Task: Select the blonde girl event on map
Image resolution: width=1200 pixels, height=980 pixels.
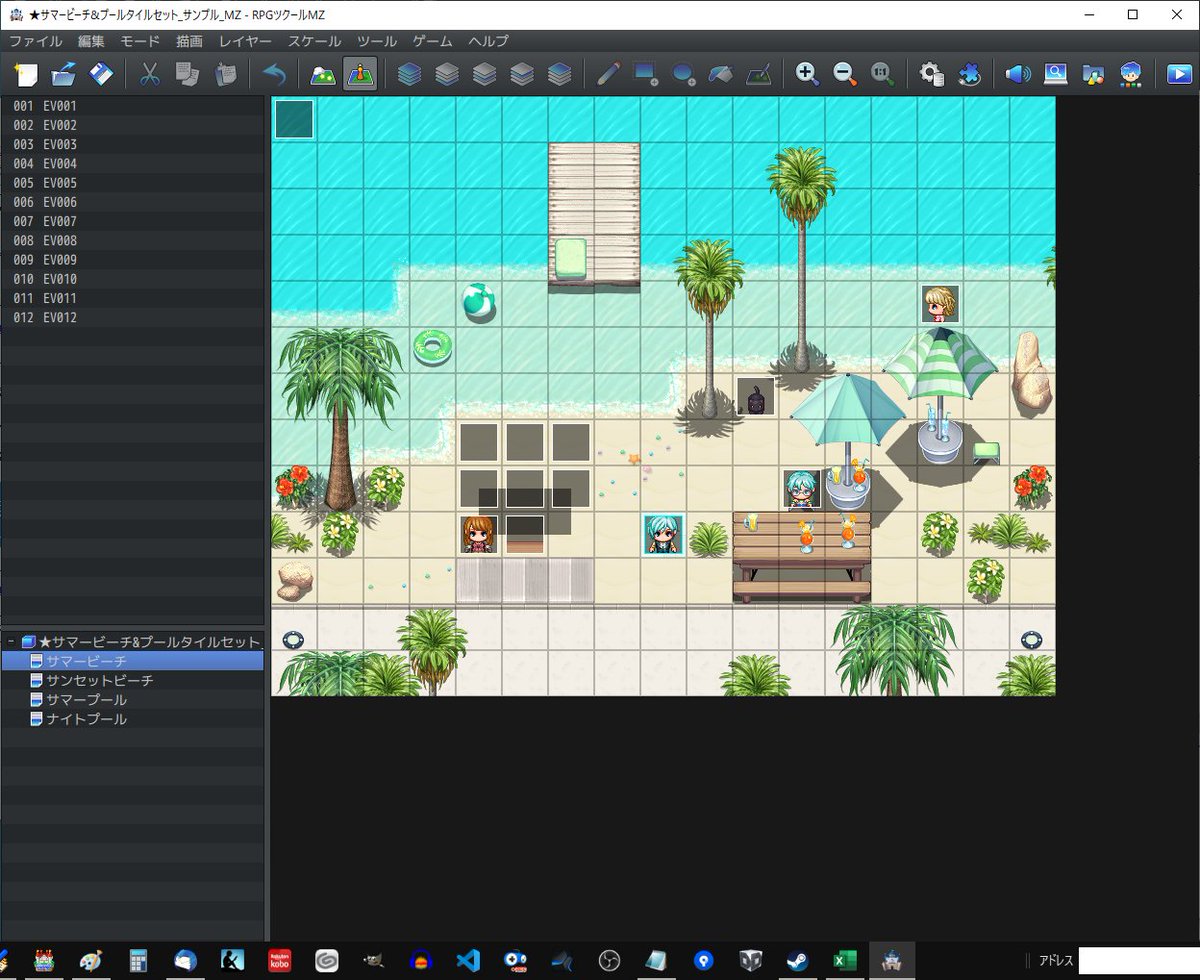Action: coord(940,304)
